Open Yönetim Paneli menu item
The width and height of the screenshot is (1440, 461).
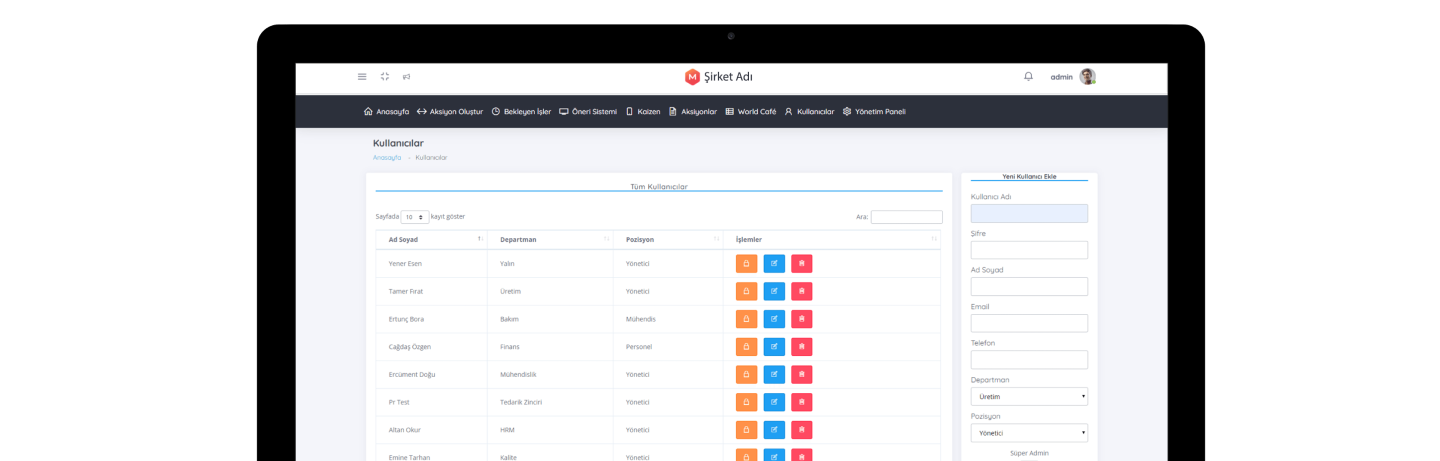point(874,111)
